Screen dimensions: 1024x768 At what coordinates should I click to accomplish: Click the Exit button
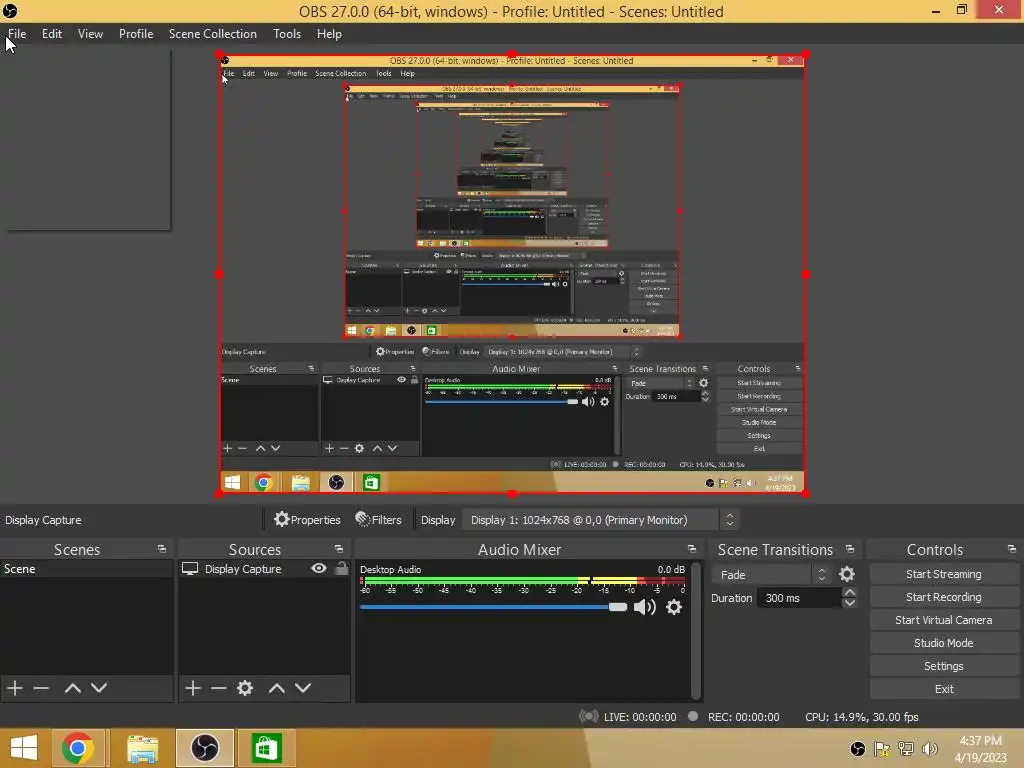pyautogui.click(x=944, y=689)
